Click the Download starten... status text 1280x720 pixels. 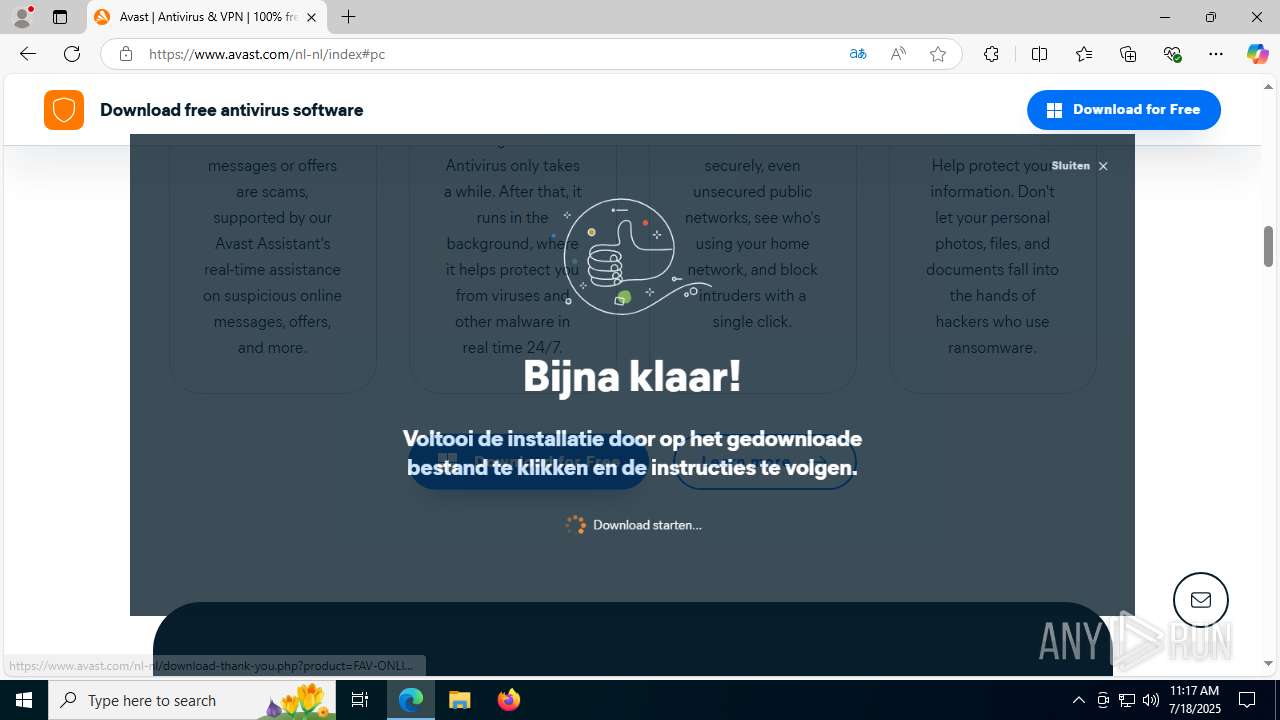pyautogui.click(x=647, y=525)
